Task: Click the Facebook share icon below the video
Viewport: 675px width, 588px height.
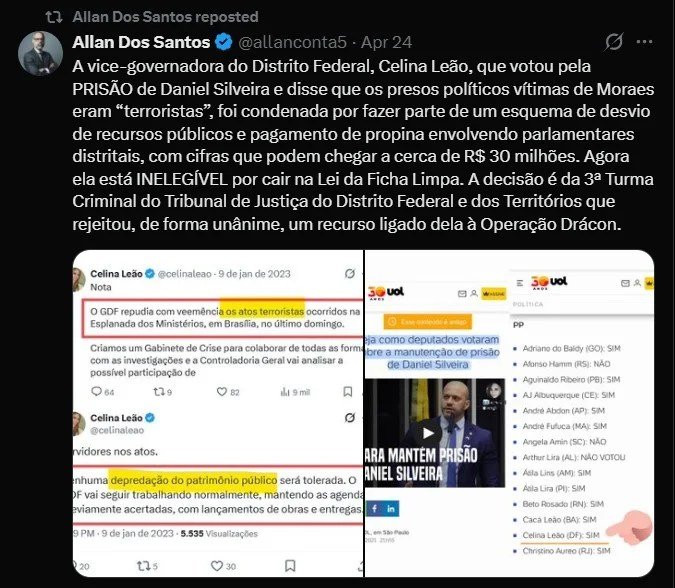Action: pyautogui.click(x=375, y=508)
